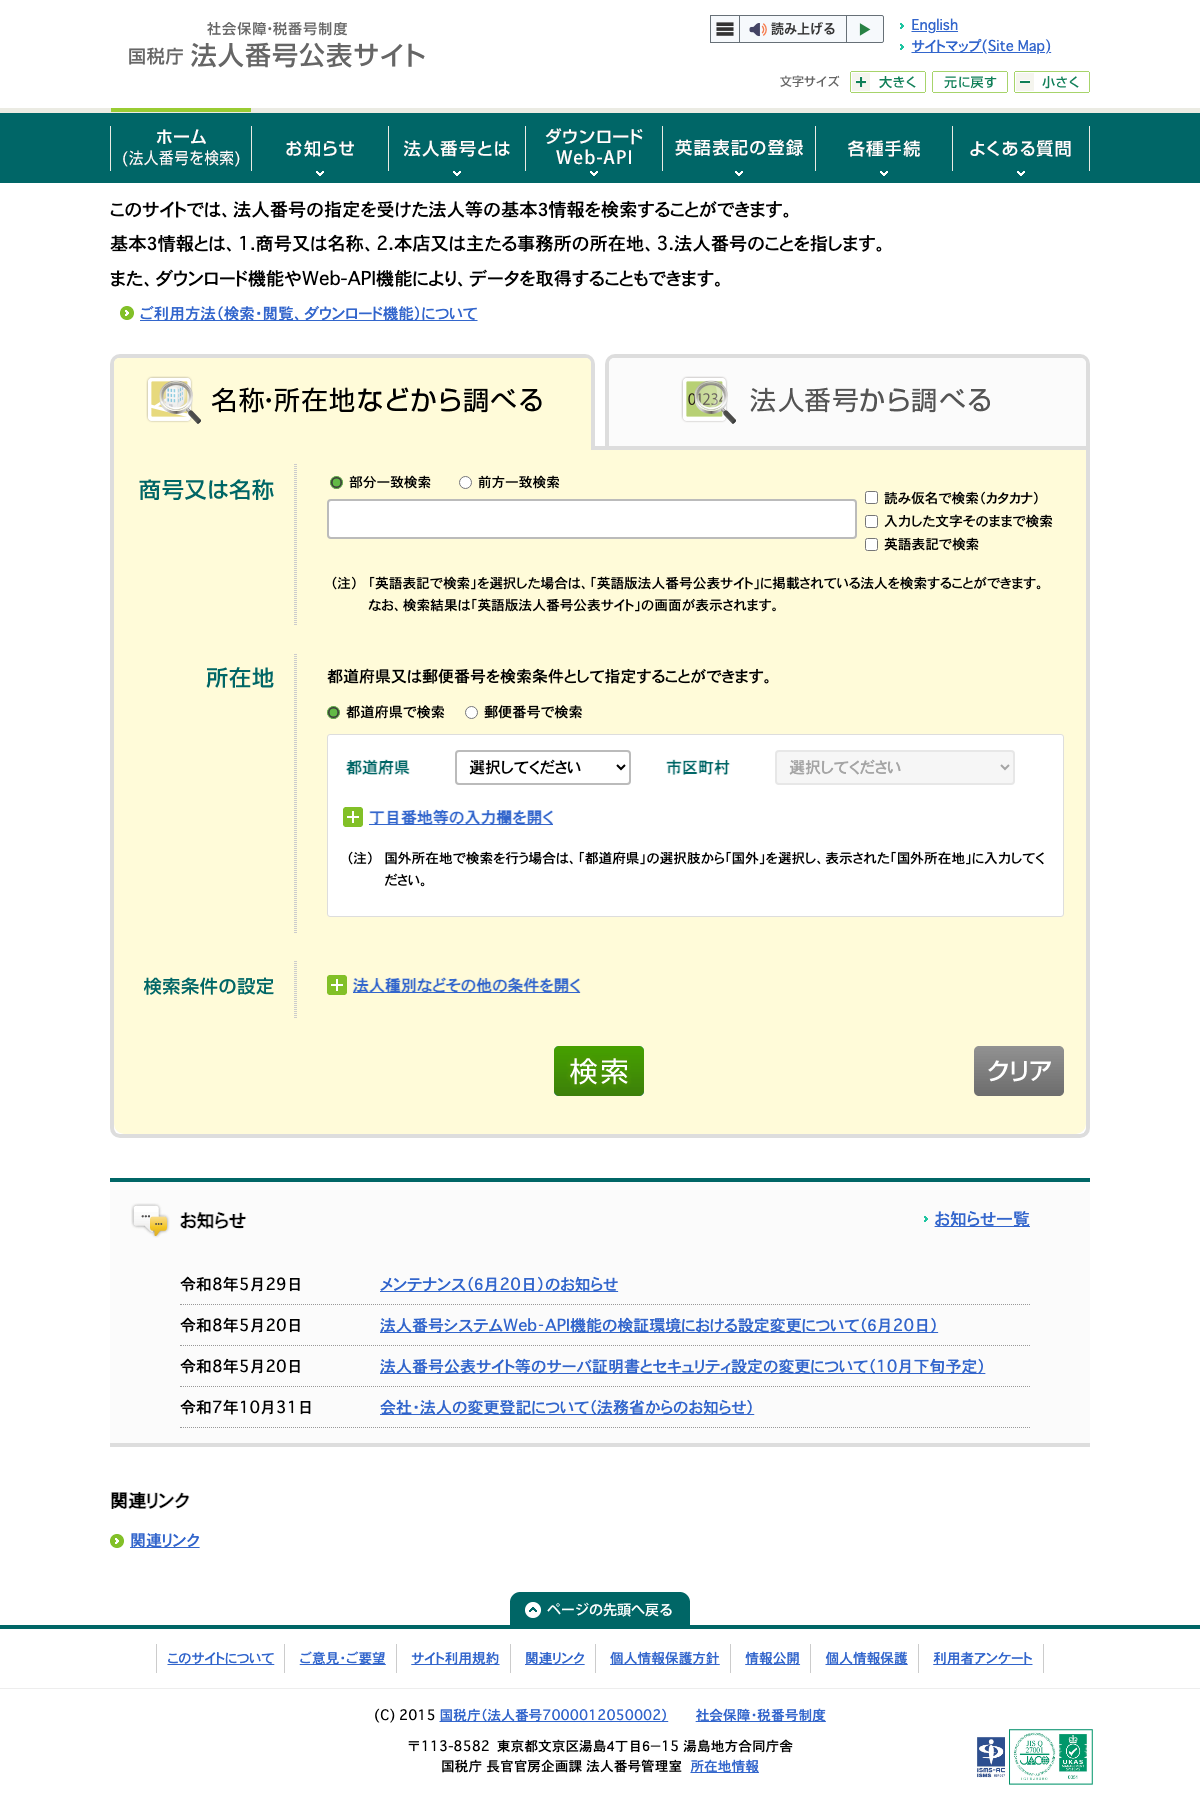
Task: Go to ホーム (法人番号を検索) menu
Action: click(181, 148)
